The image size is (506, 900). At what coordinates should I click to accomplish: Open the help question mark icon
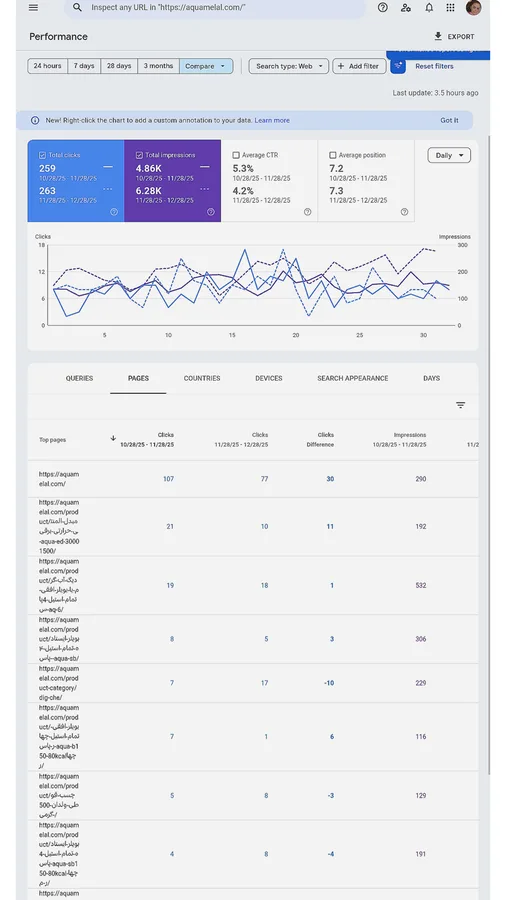[383, 7]
